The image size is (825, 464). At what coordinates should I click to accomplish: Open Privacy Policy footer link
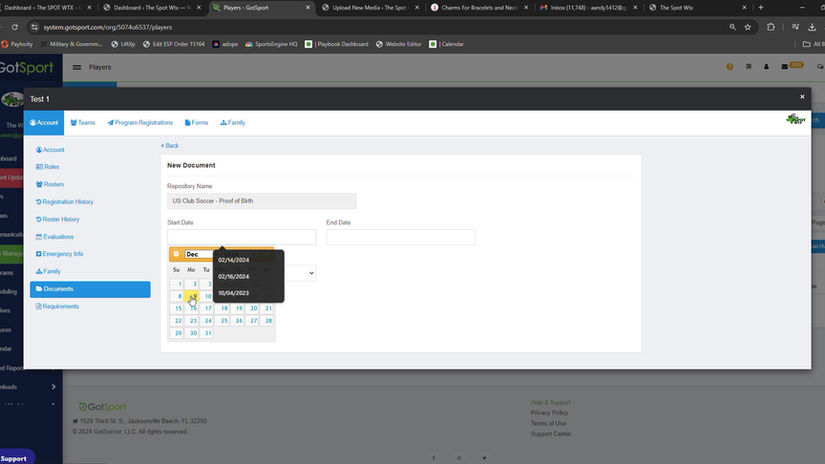[x=549, y=413]
